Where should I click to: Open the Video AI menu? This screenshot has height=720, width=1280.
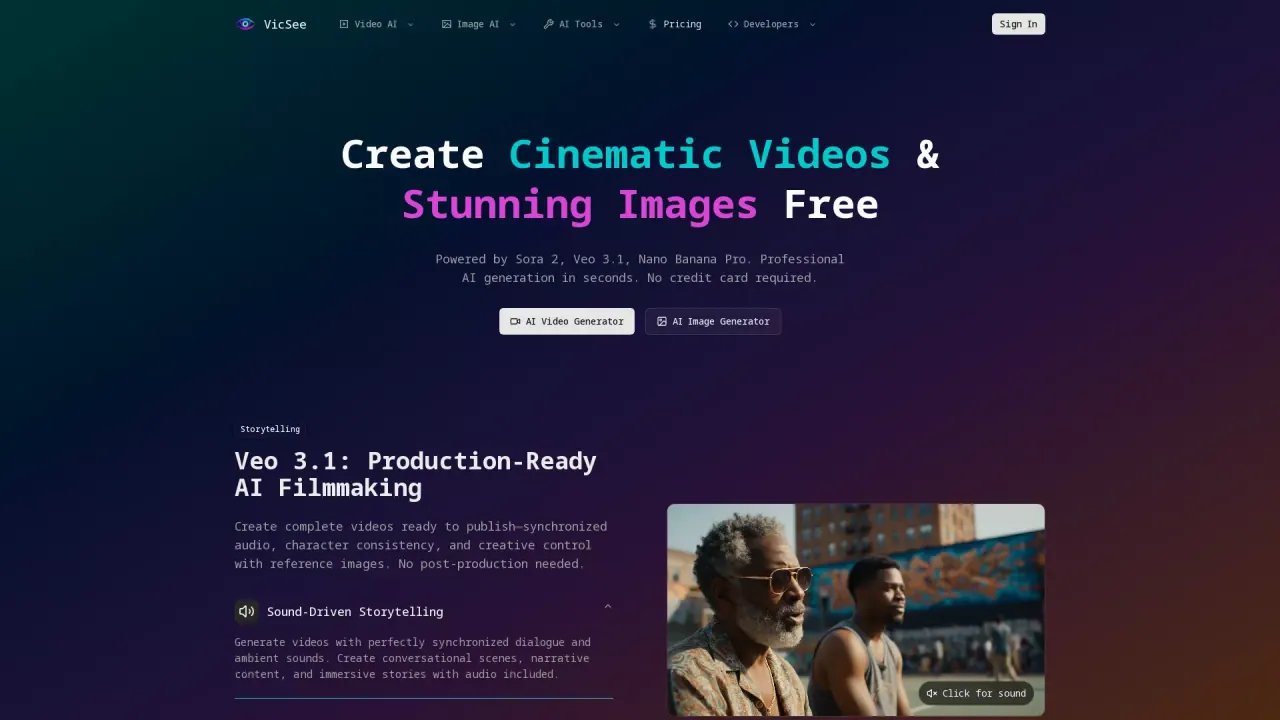point(377,24)
